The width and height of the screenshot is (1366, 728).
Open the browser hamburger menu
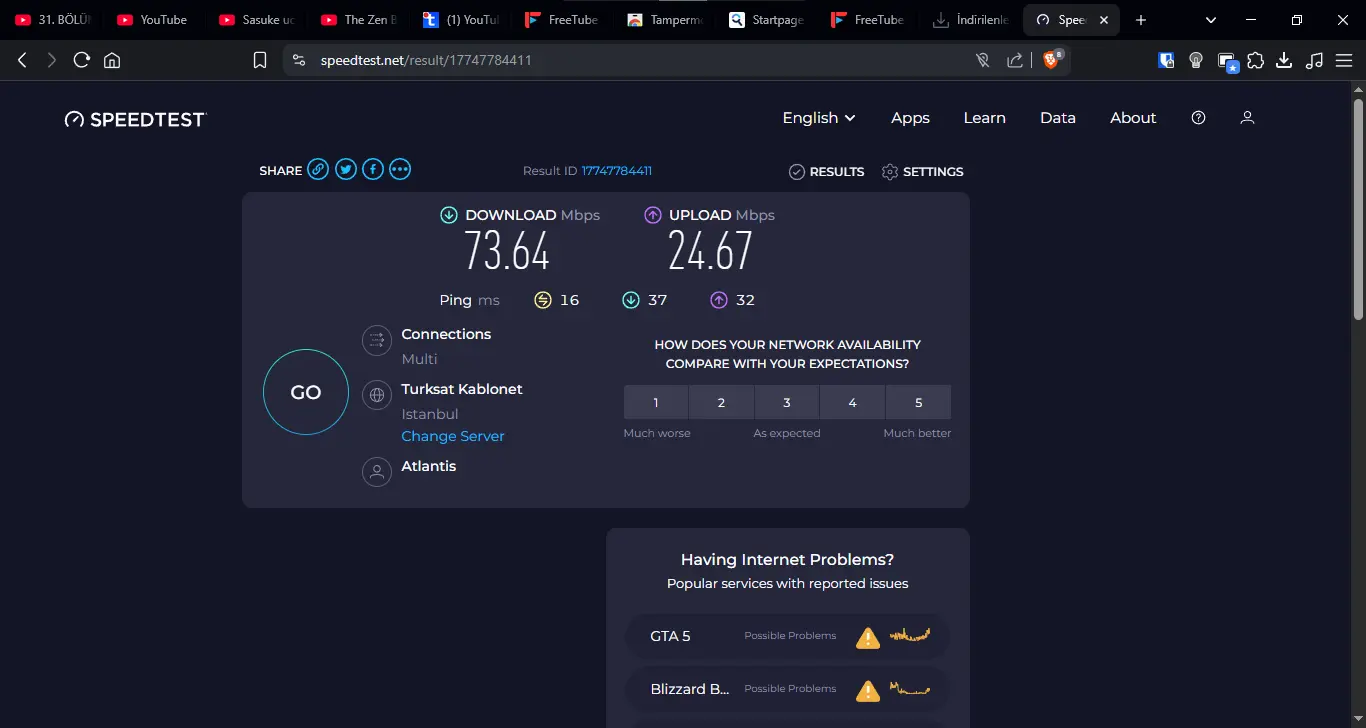pyautogui.click(x=1344, y=60)
